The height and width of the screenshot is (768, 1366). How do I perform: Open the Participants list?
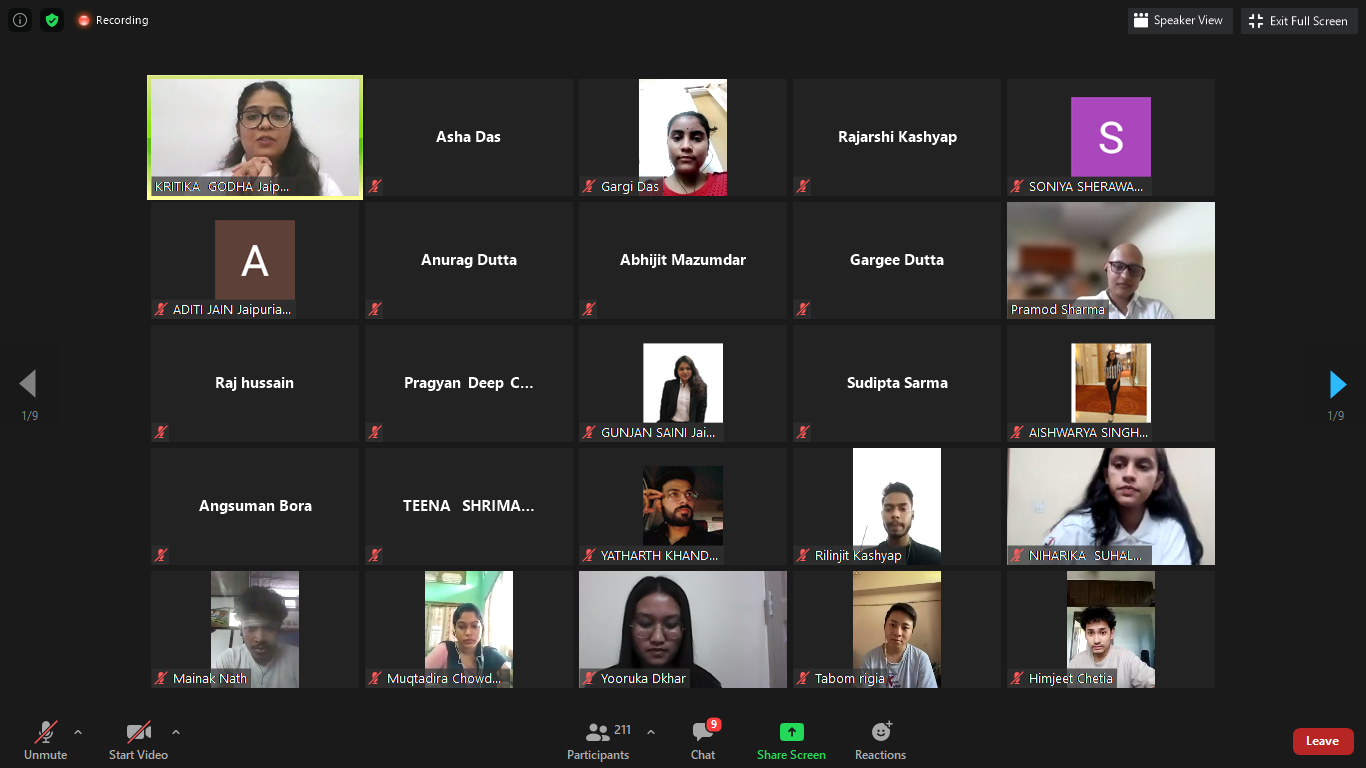598,740
